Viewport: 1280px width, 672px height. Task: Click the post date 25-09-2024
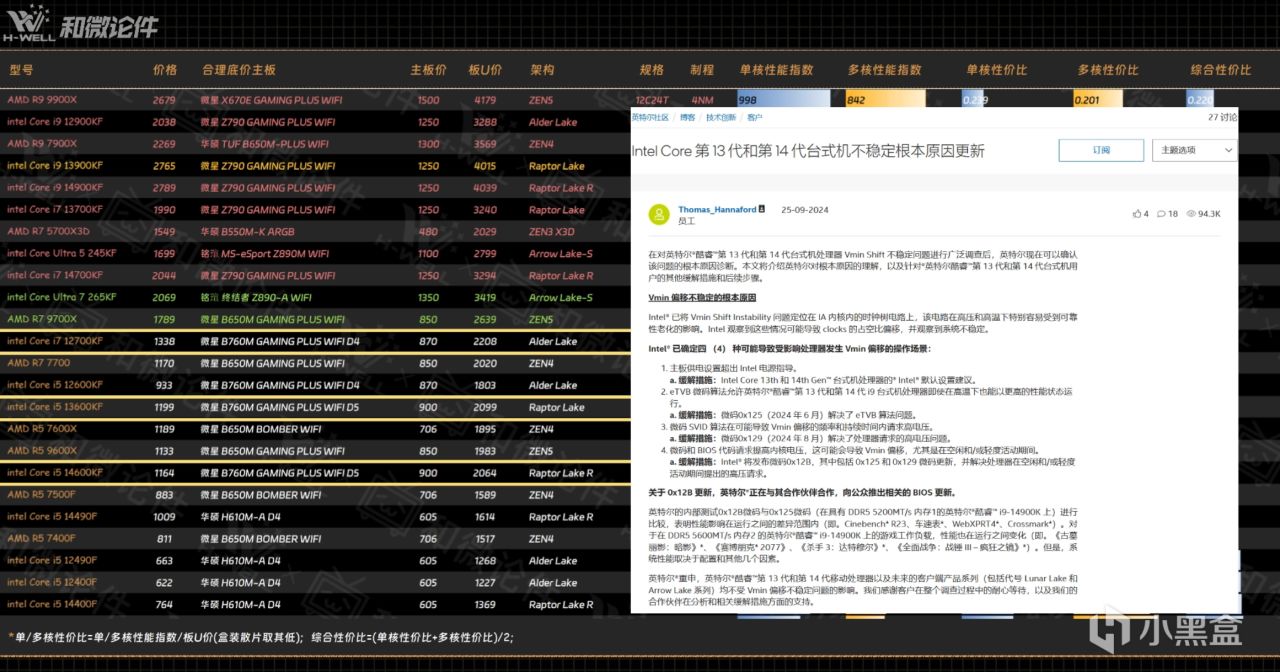pyautogui.click(x=804, y=210)
